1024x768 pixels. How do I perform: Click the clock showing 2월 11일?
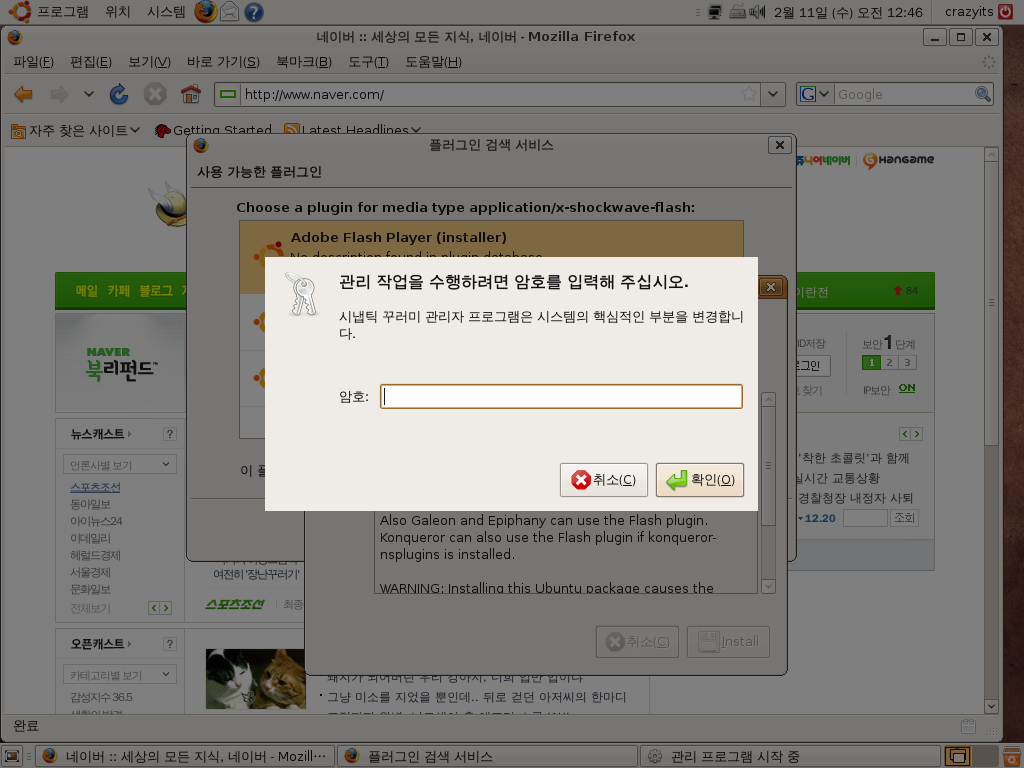click(x=848, y=12)
